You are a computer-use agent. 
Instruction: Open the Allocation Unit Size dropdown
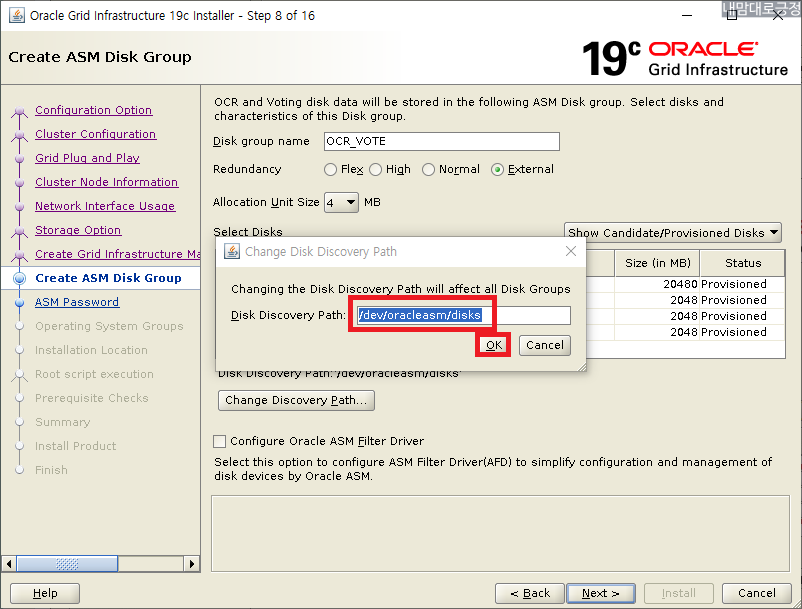[x=341, y=202]
